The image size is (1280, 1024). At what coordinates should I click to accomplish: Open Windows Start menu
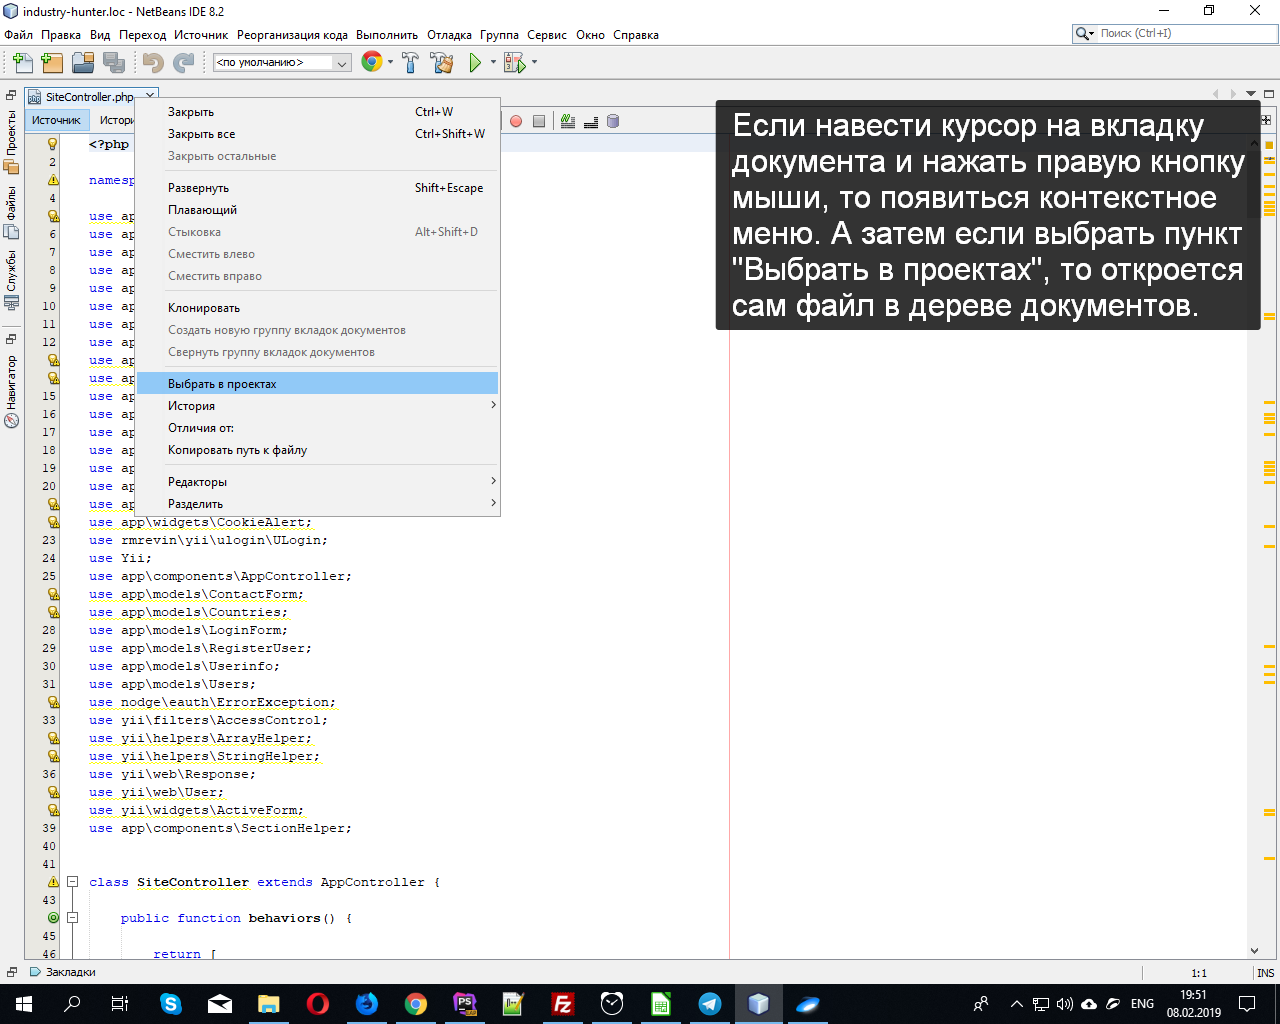coord(23,1004)
